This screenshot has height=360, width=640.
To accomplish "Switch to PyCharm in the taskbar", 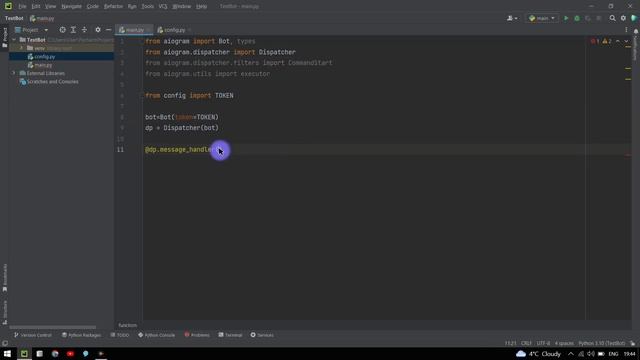I will pos(24,353).
